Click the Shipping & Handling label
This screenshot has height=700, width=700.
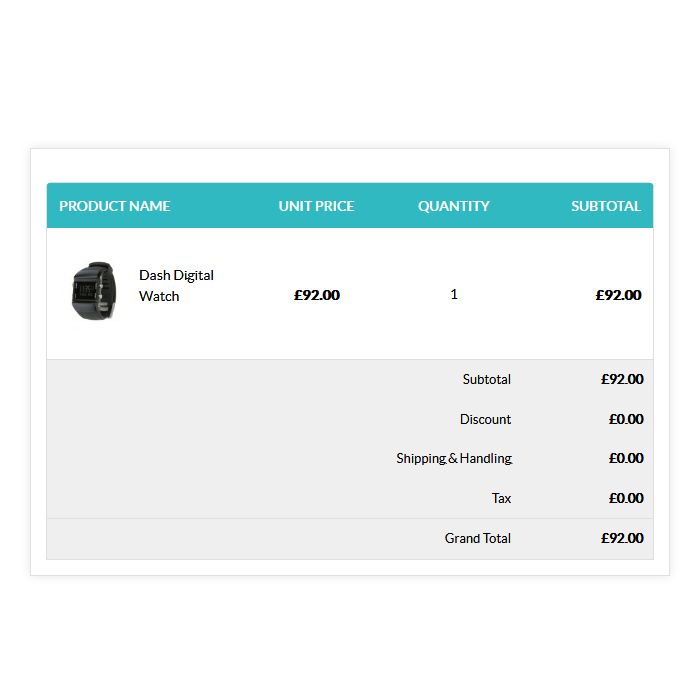tap(454, 458)
